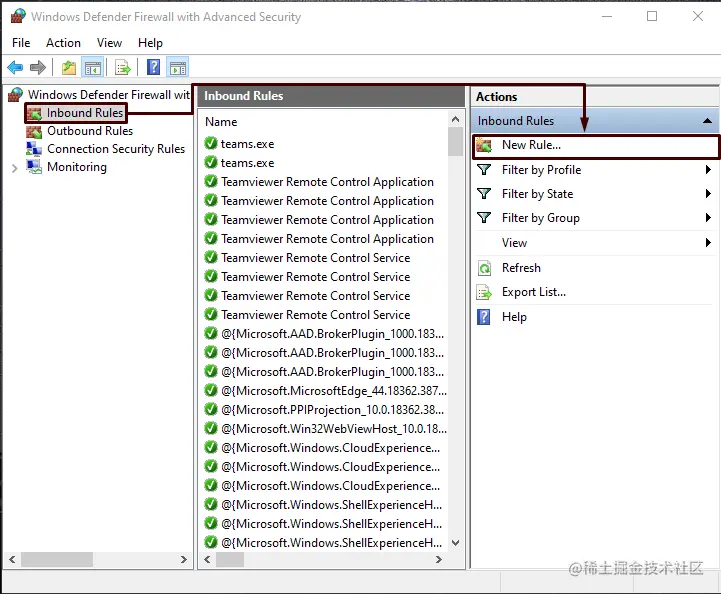Image resolution: width=721 pixels, height=594 pixels.
Task: Click the green check icon of first teams.exe
Action: pyautogui.click(x=211, y=143)
